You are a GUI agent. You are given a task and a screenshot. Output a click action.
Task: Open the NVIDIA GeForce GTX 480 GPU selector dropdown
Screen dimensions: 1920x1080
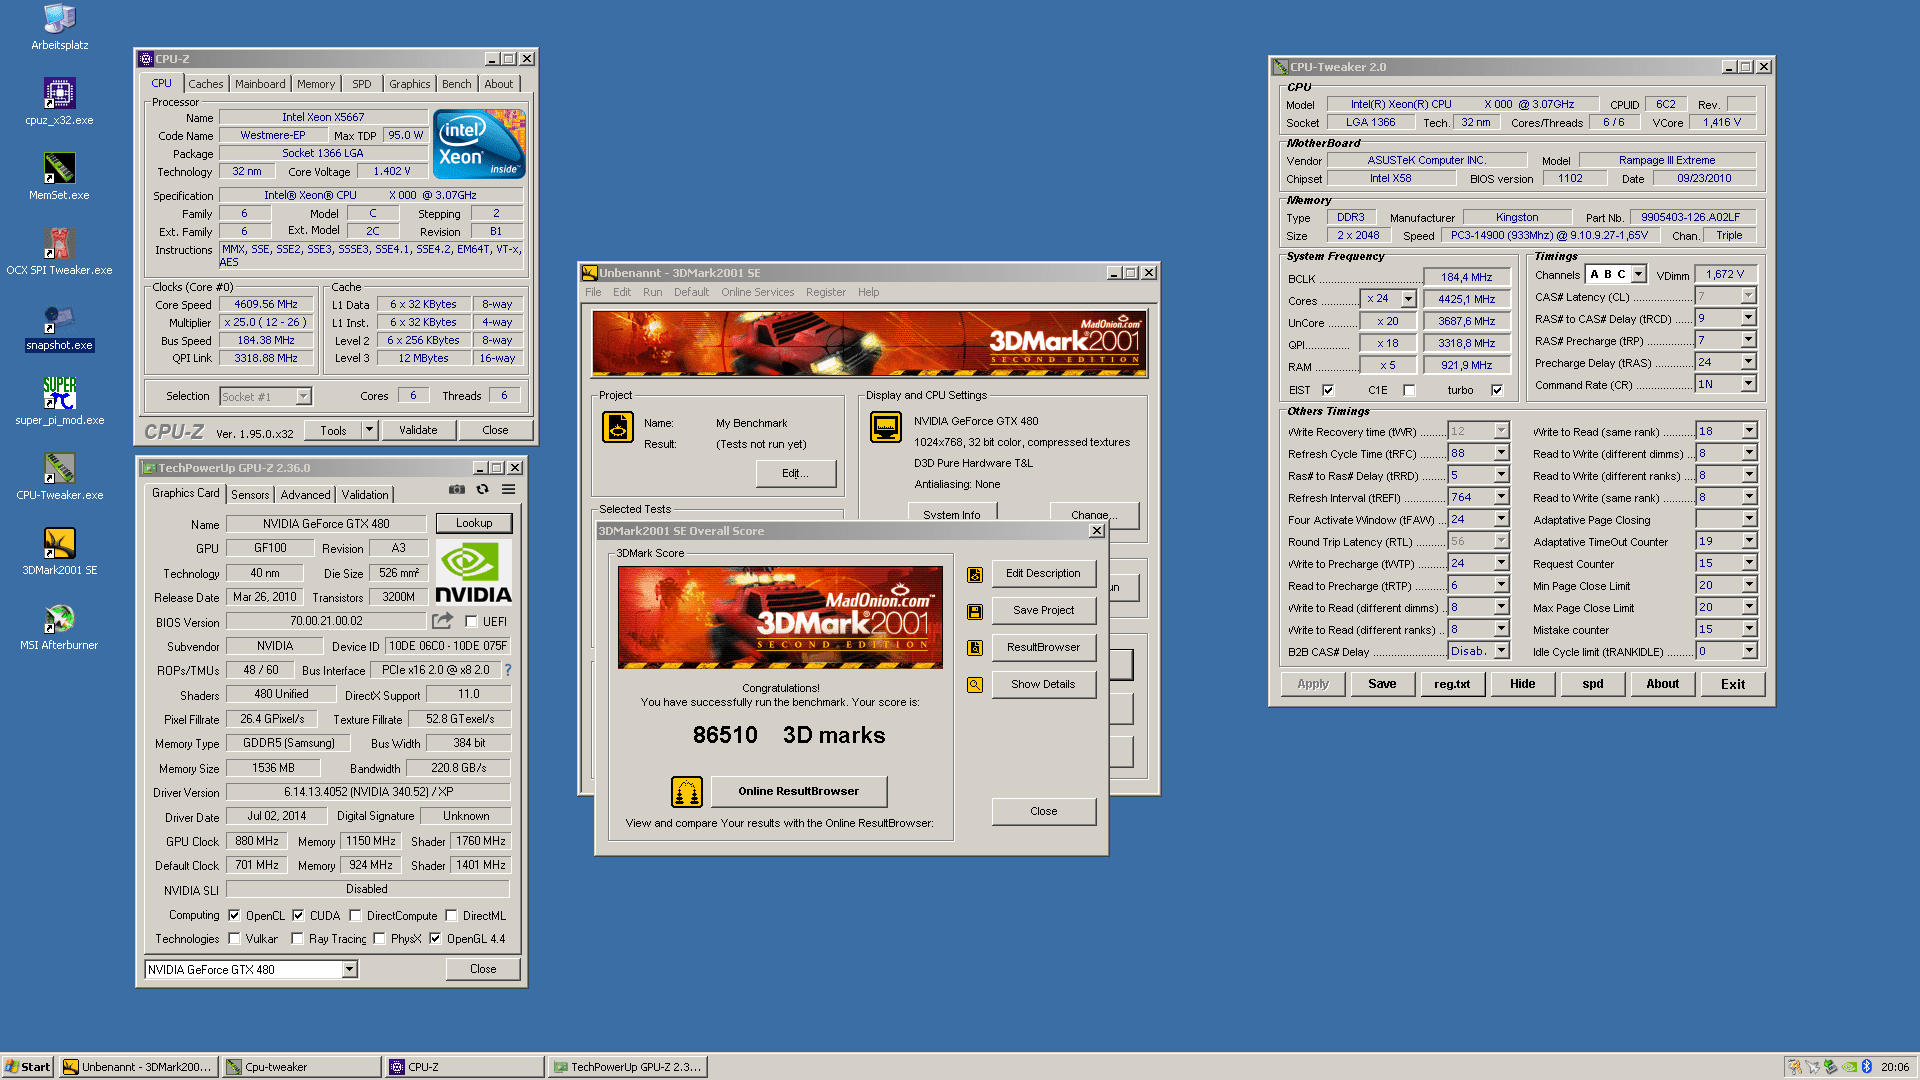coord(349,969)
